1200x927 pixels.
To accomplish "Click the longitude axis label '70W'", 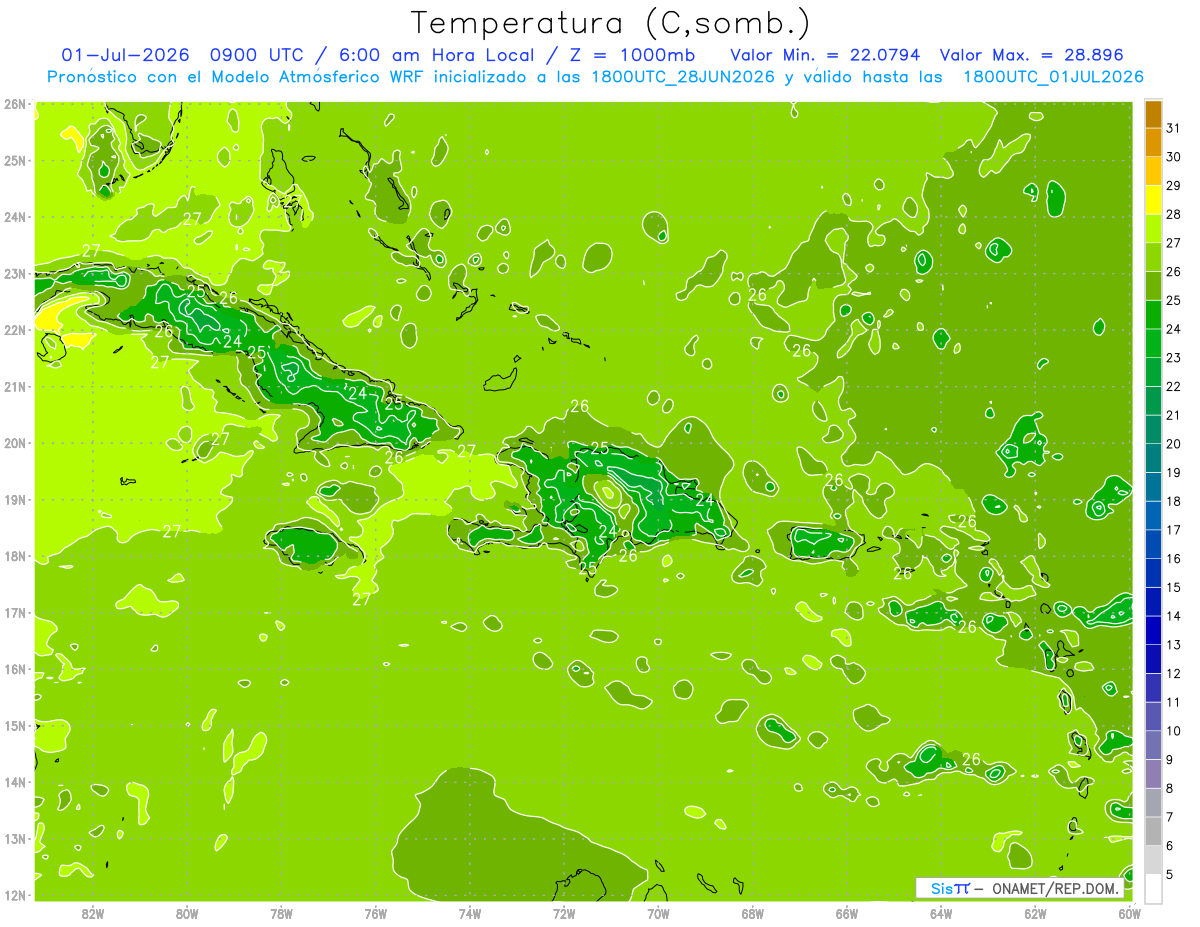I will pos(658,913).
